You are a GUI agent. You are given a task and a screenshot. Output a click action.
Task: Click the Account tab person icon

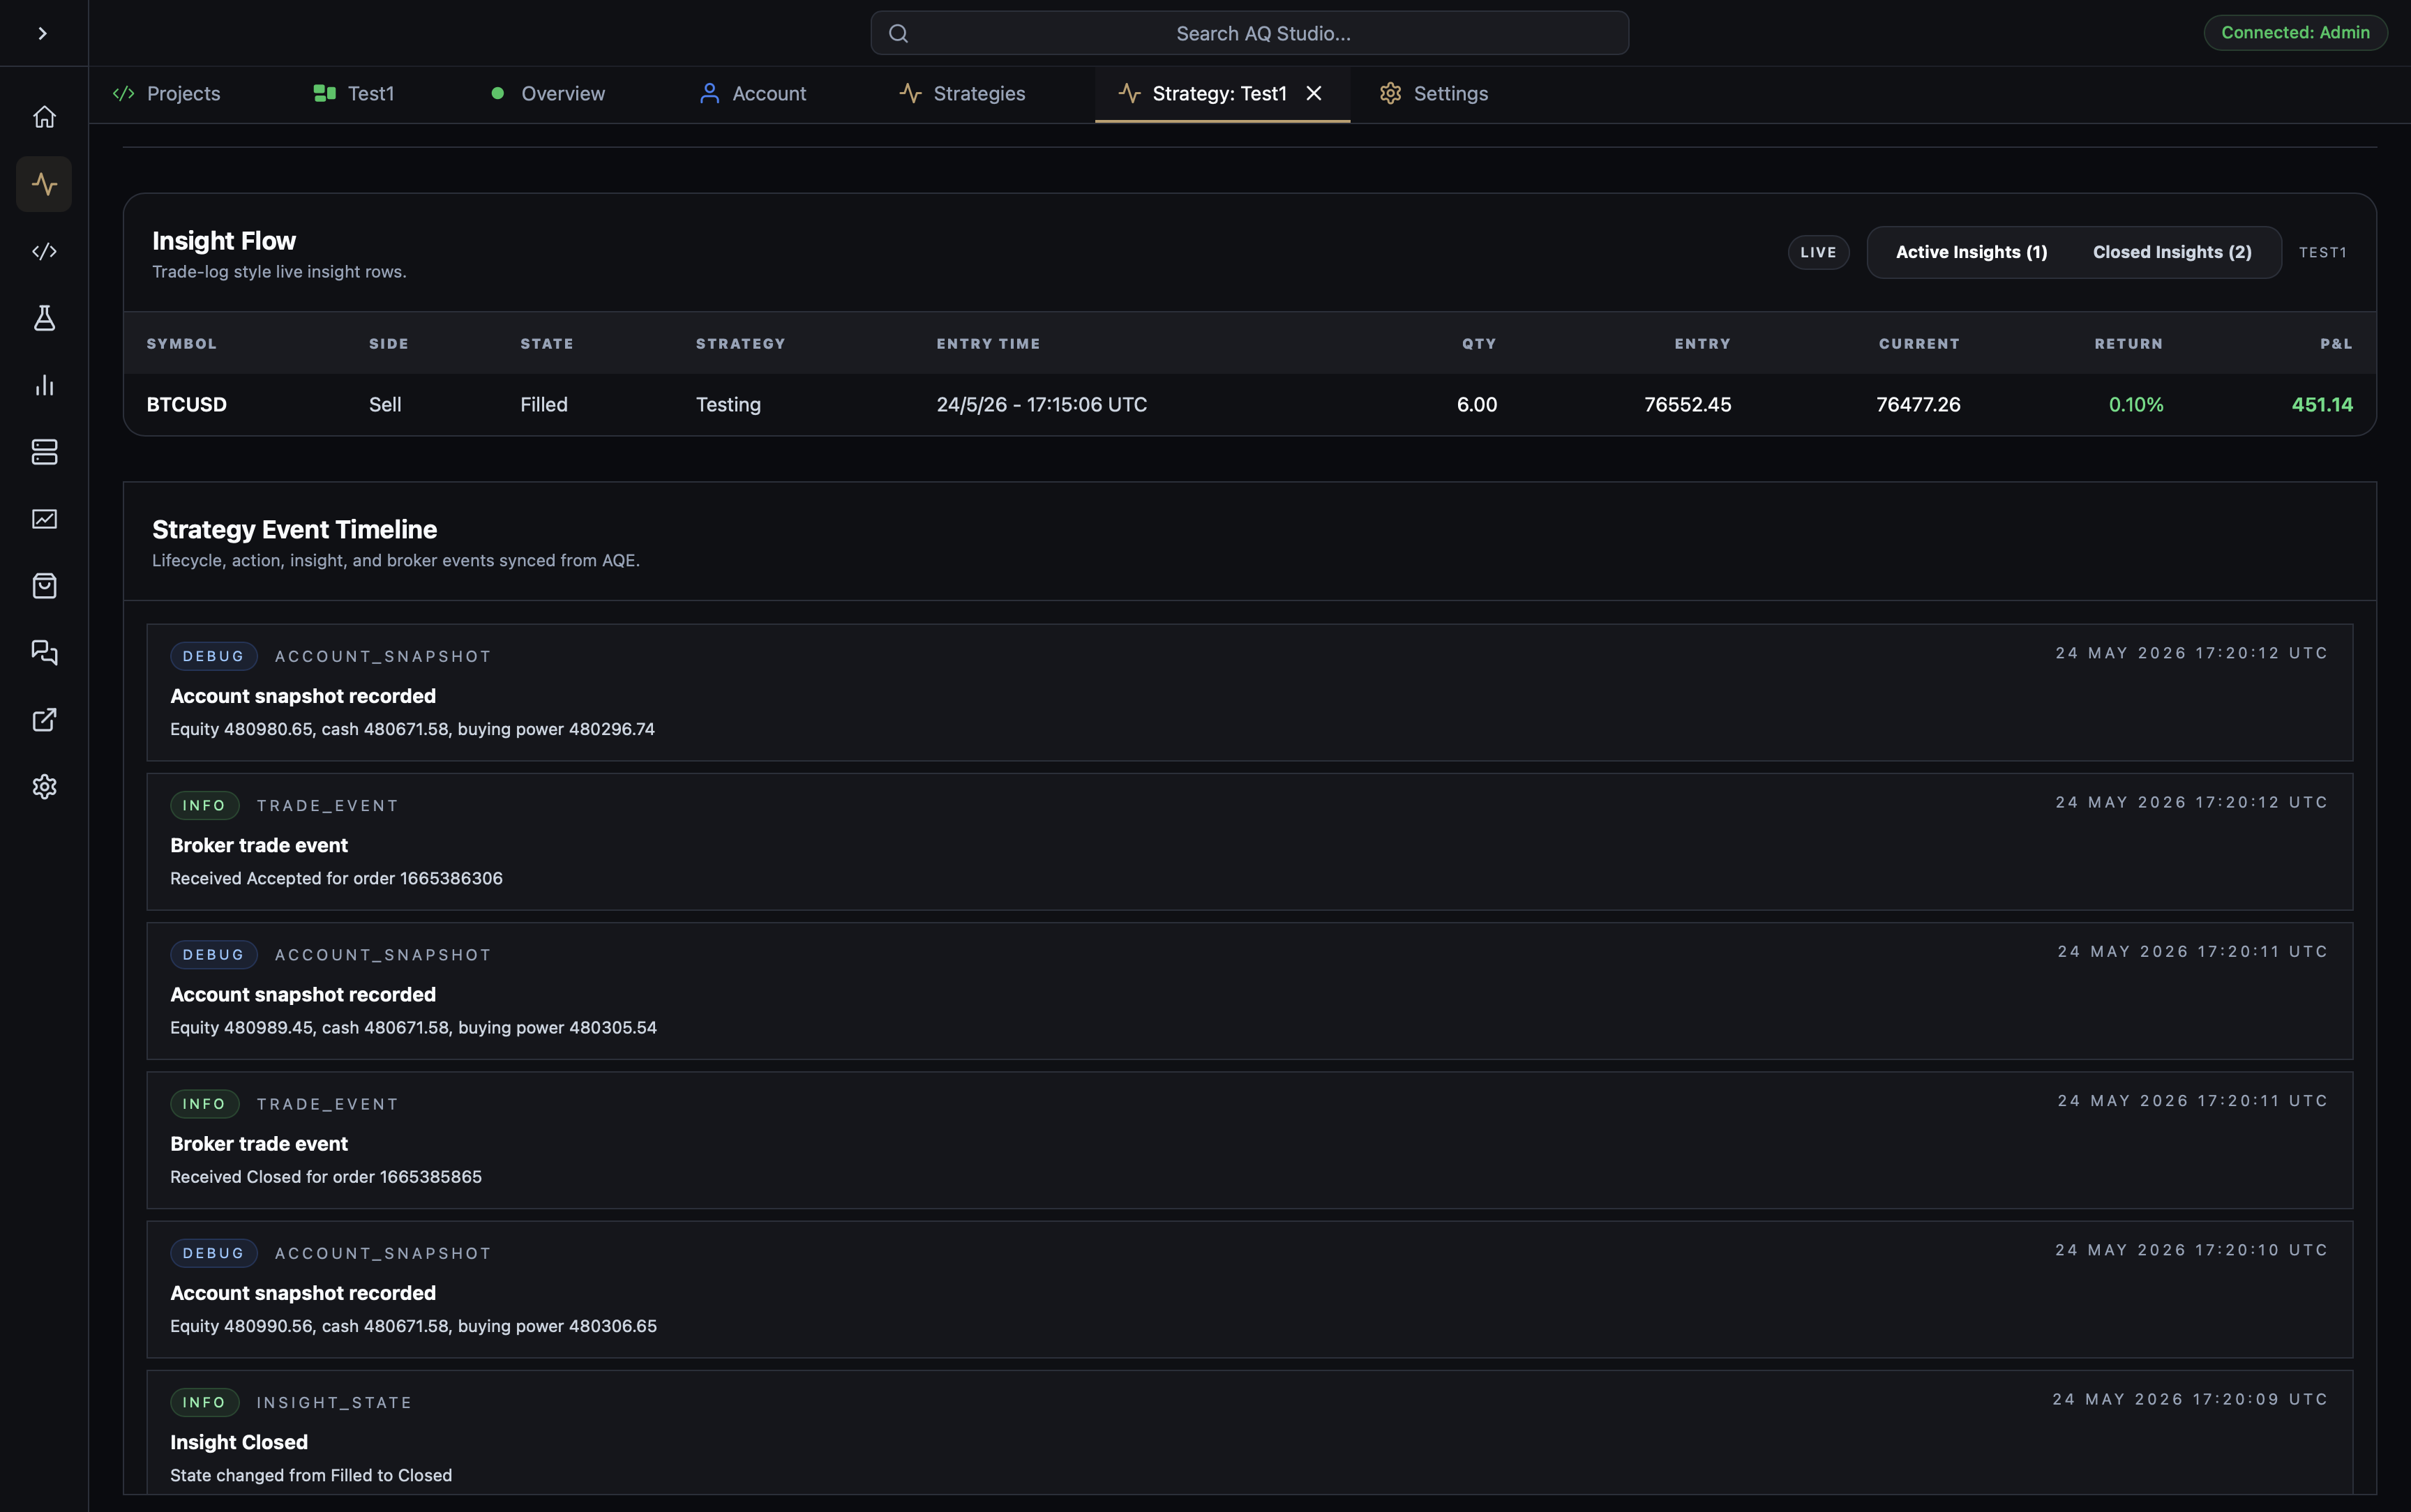click(x=709, y=93)
